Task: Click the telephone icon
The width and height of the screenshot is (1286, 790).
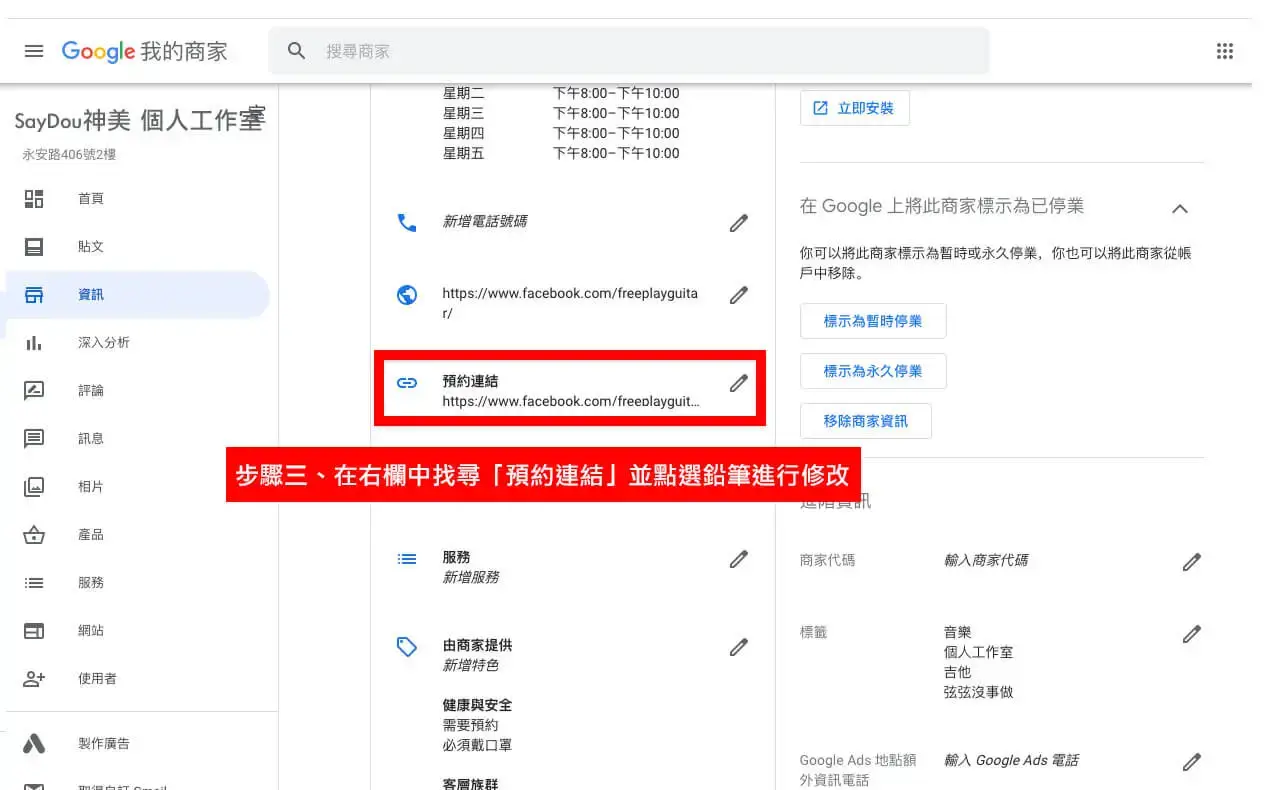Action: (407, 223)
